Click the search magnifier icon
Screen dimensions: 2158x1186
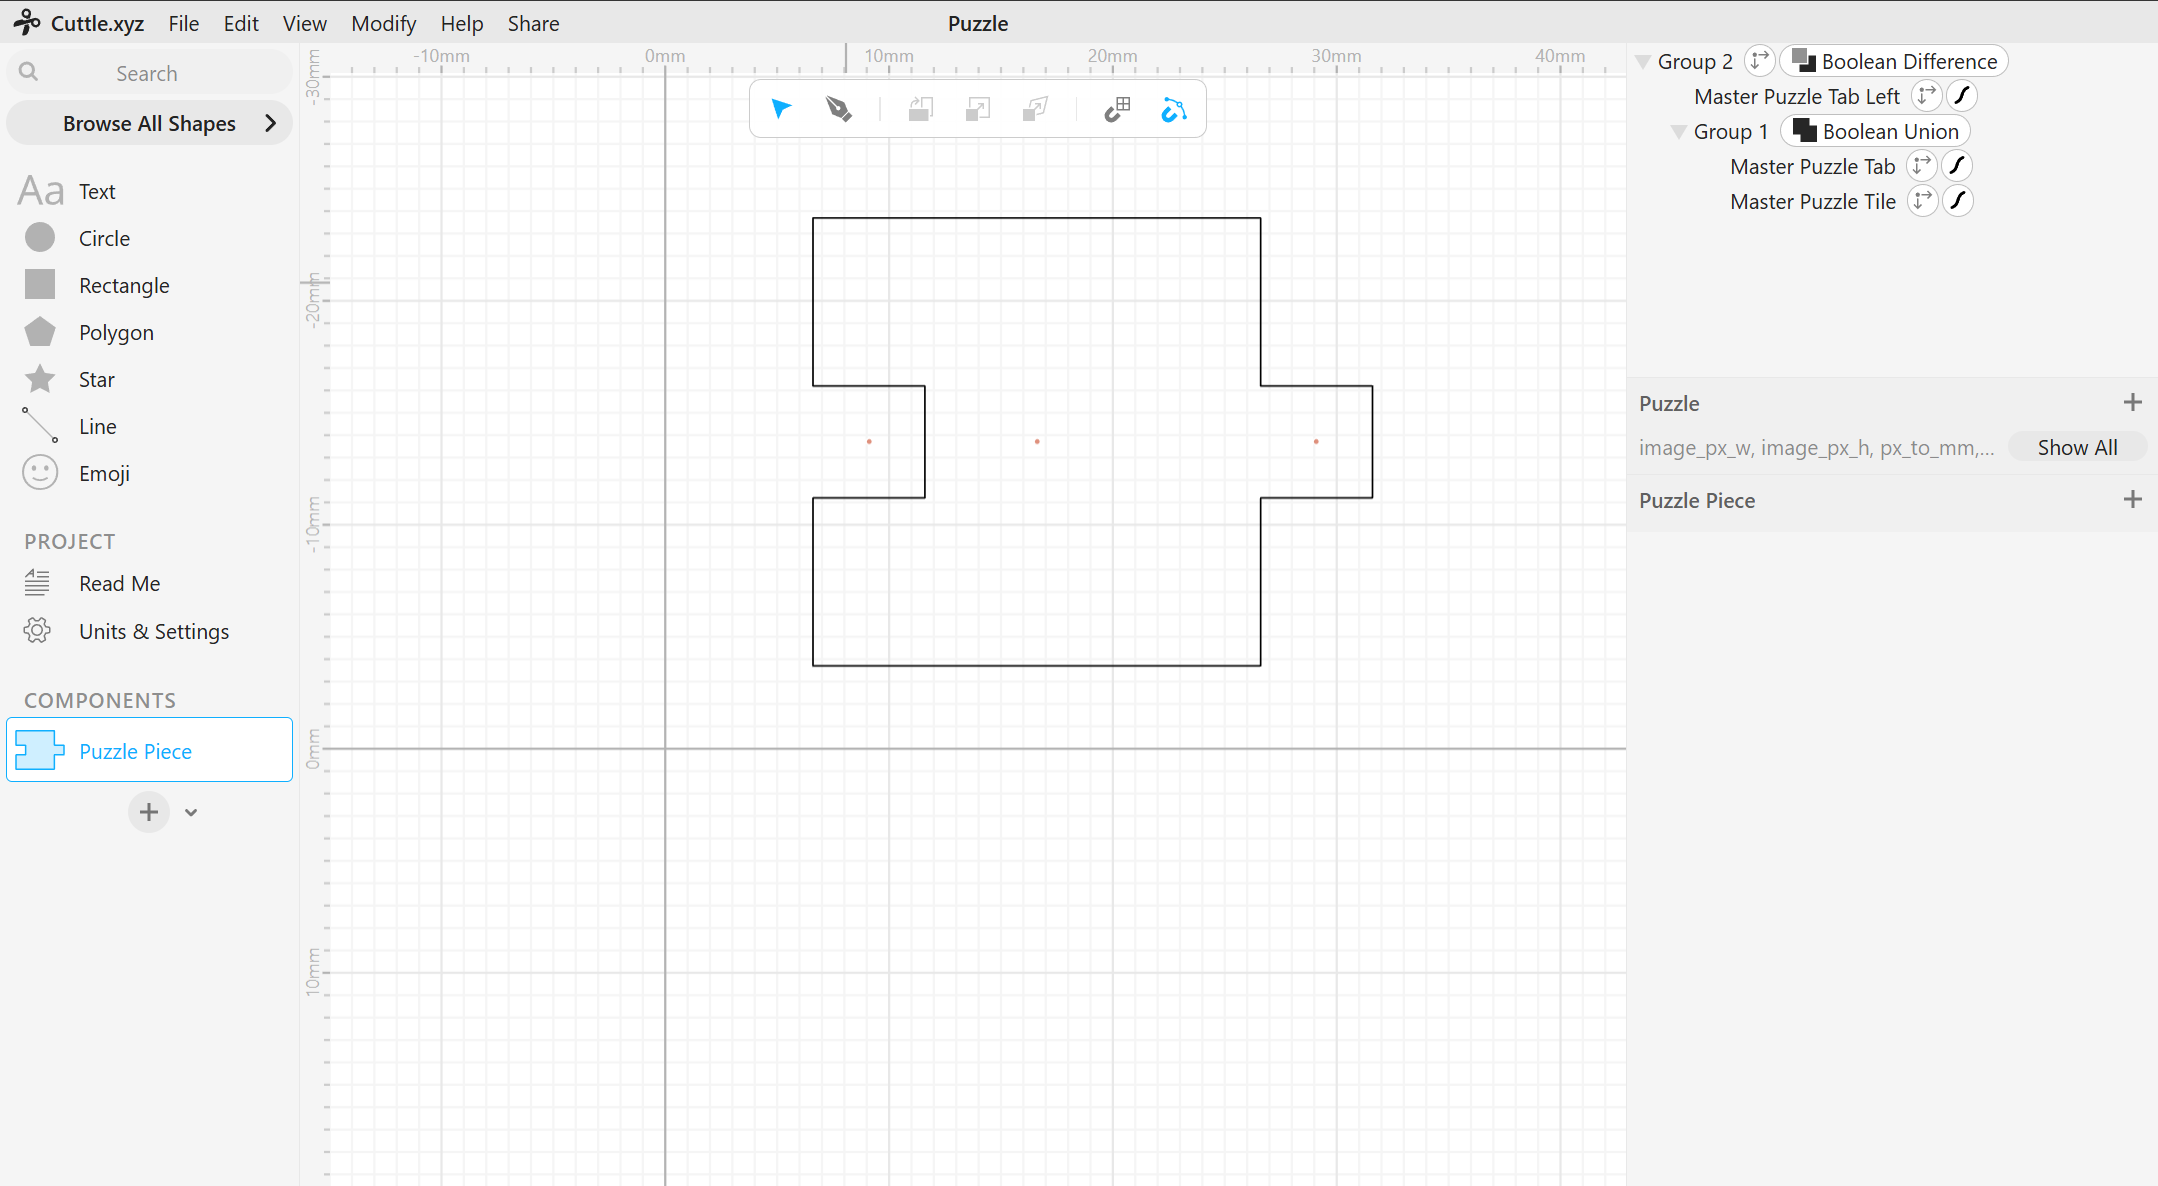point(29,72)
